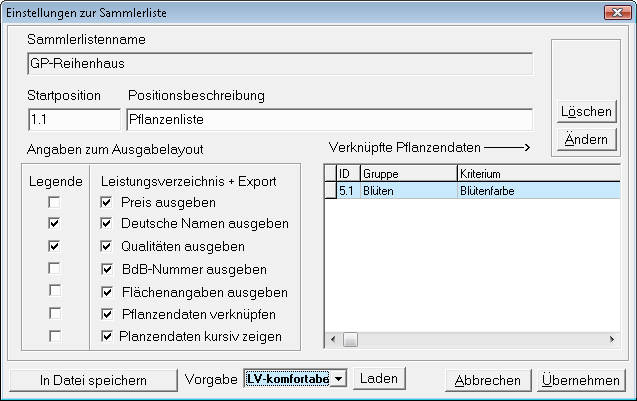This screenshot has width=637, height=401.
Task: Click 'In Datei speichern' button
Action: pyautogui.click(x=93, y=380)
